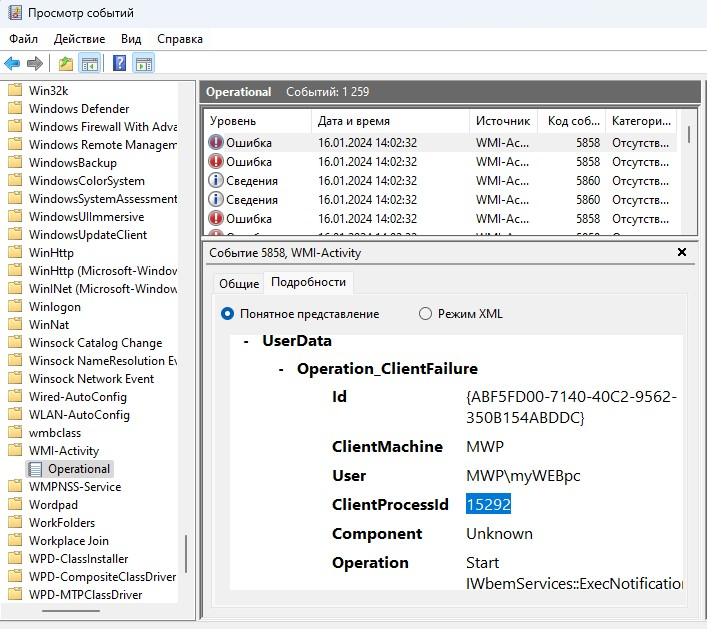Select the second Ошибка 5858 event row

pos(440,161)
